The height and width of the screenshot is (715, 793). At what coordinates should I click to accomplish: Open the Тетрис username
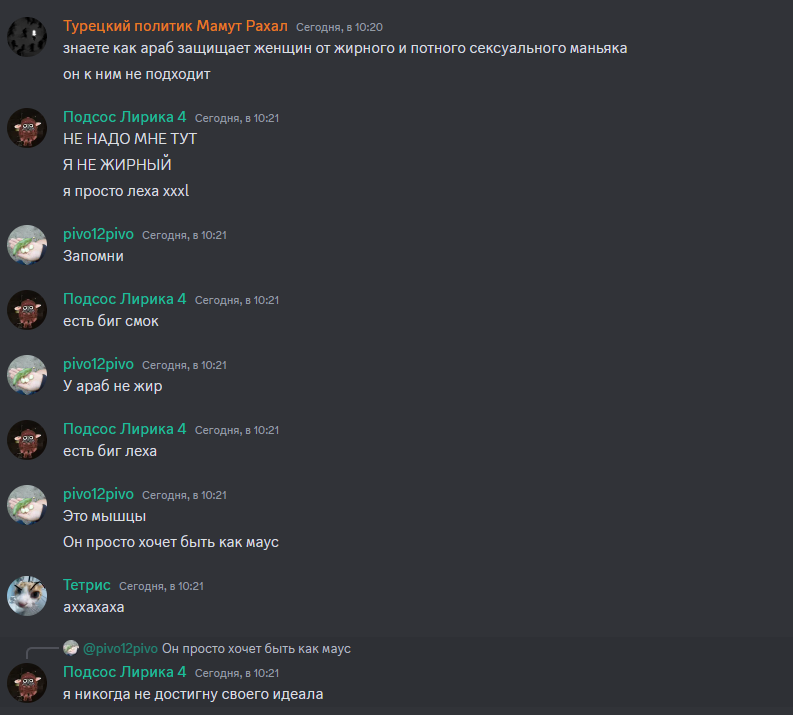[86, 585]
